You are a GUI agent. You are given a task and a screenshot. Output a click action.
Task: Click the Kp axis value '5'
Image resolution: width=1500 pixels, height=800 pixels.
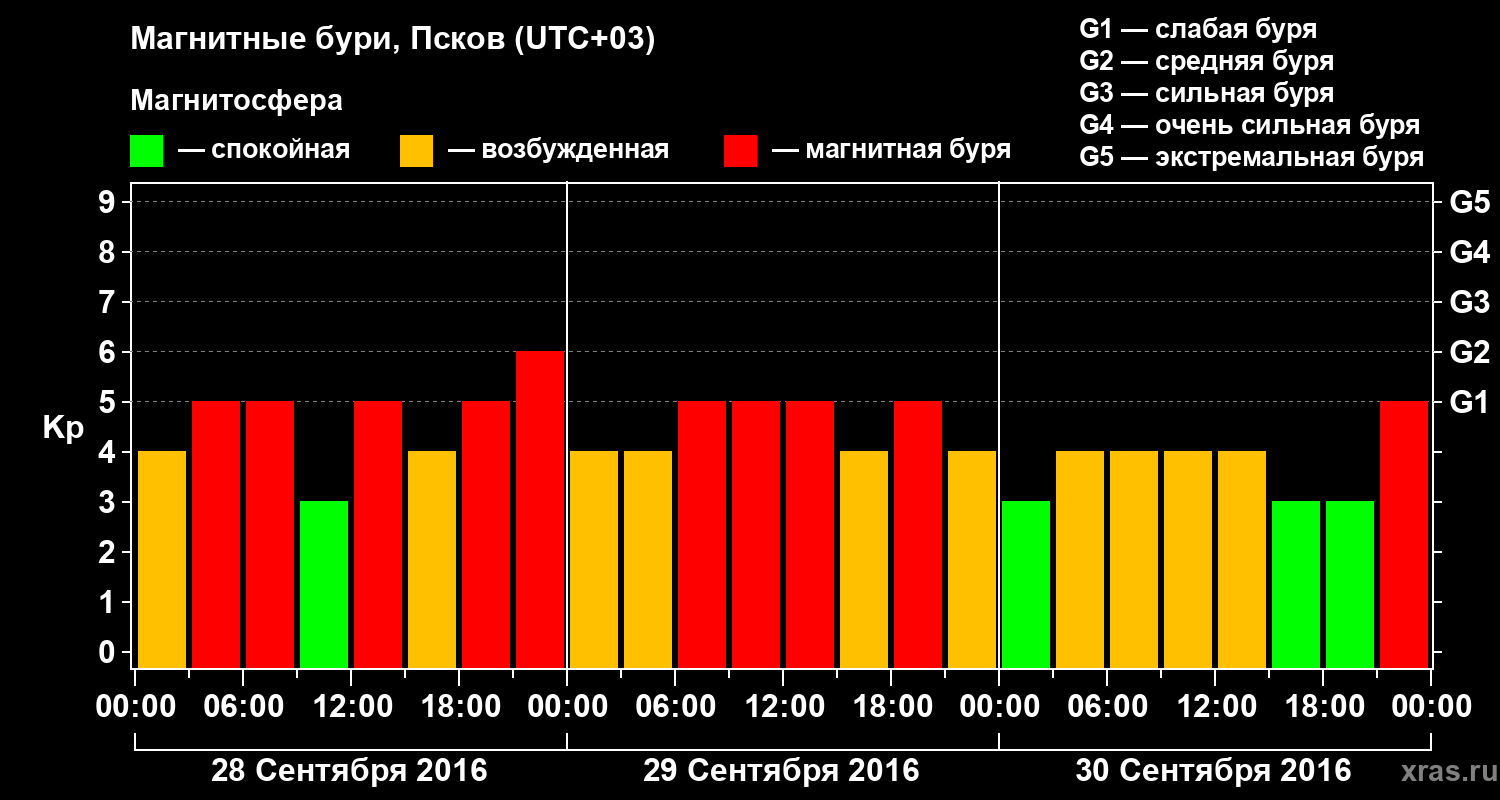109,402
